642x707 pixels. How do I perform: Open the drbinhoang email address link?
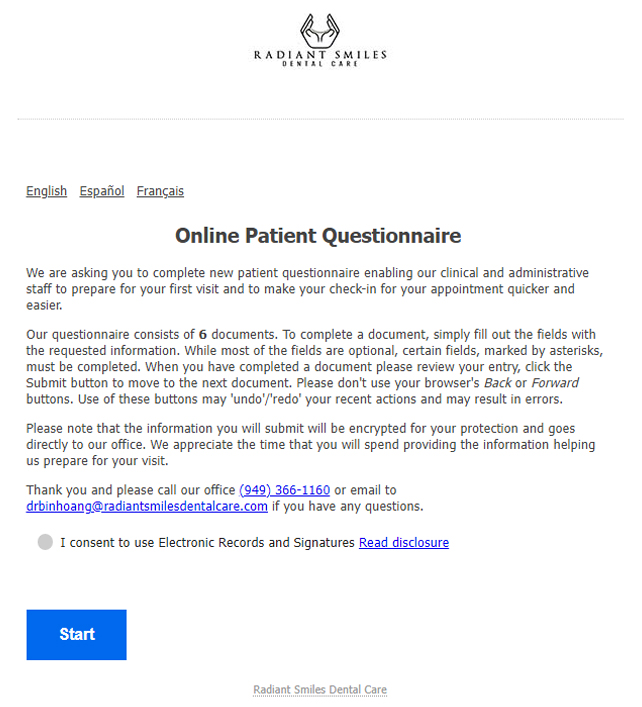coord(147,506)
